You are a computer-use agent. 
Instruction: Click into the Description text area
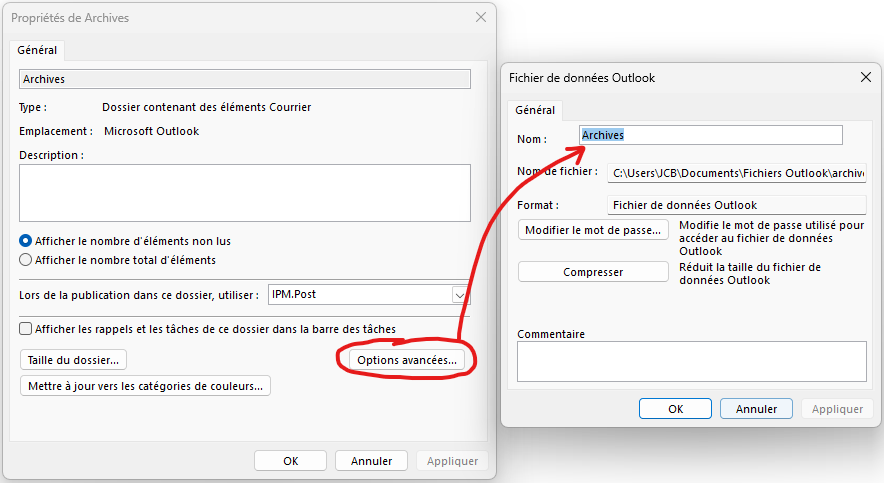tap(244, 192)
